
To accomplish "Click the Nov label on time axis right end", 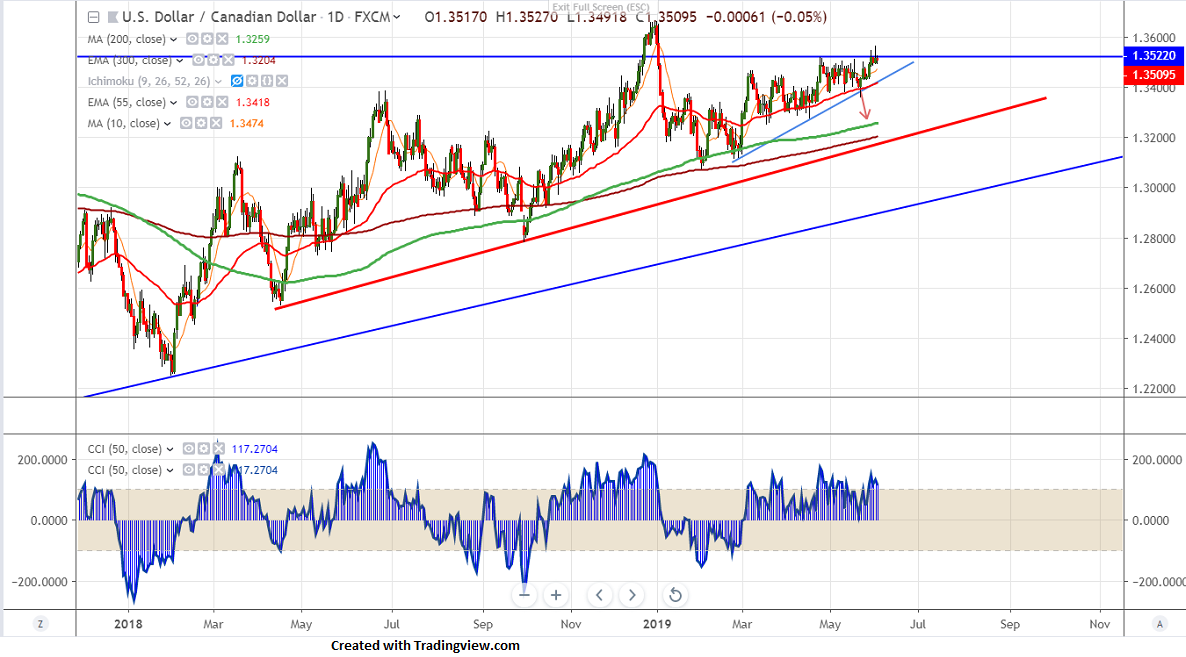I will click(1099, 624).
